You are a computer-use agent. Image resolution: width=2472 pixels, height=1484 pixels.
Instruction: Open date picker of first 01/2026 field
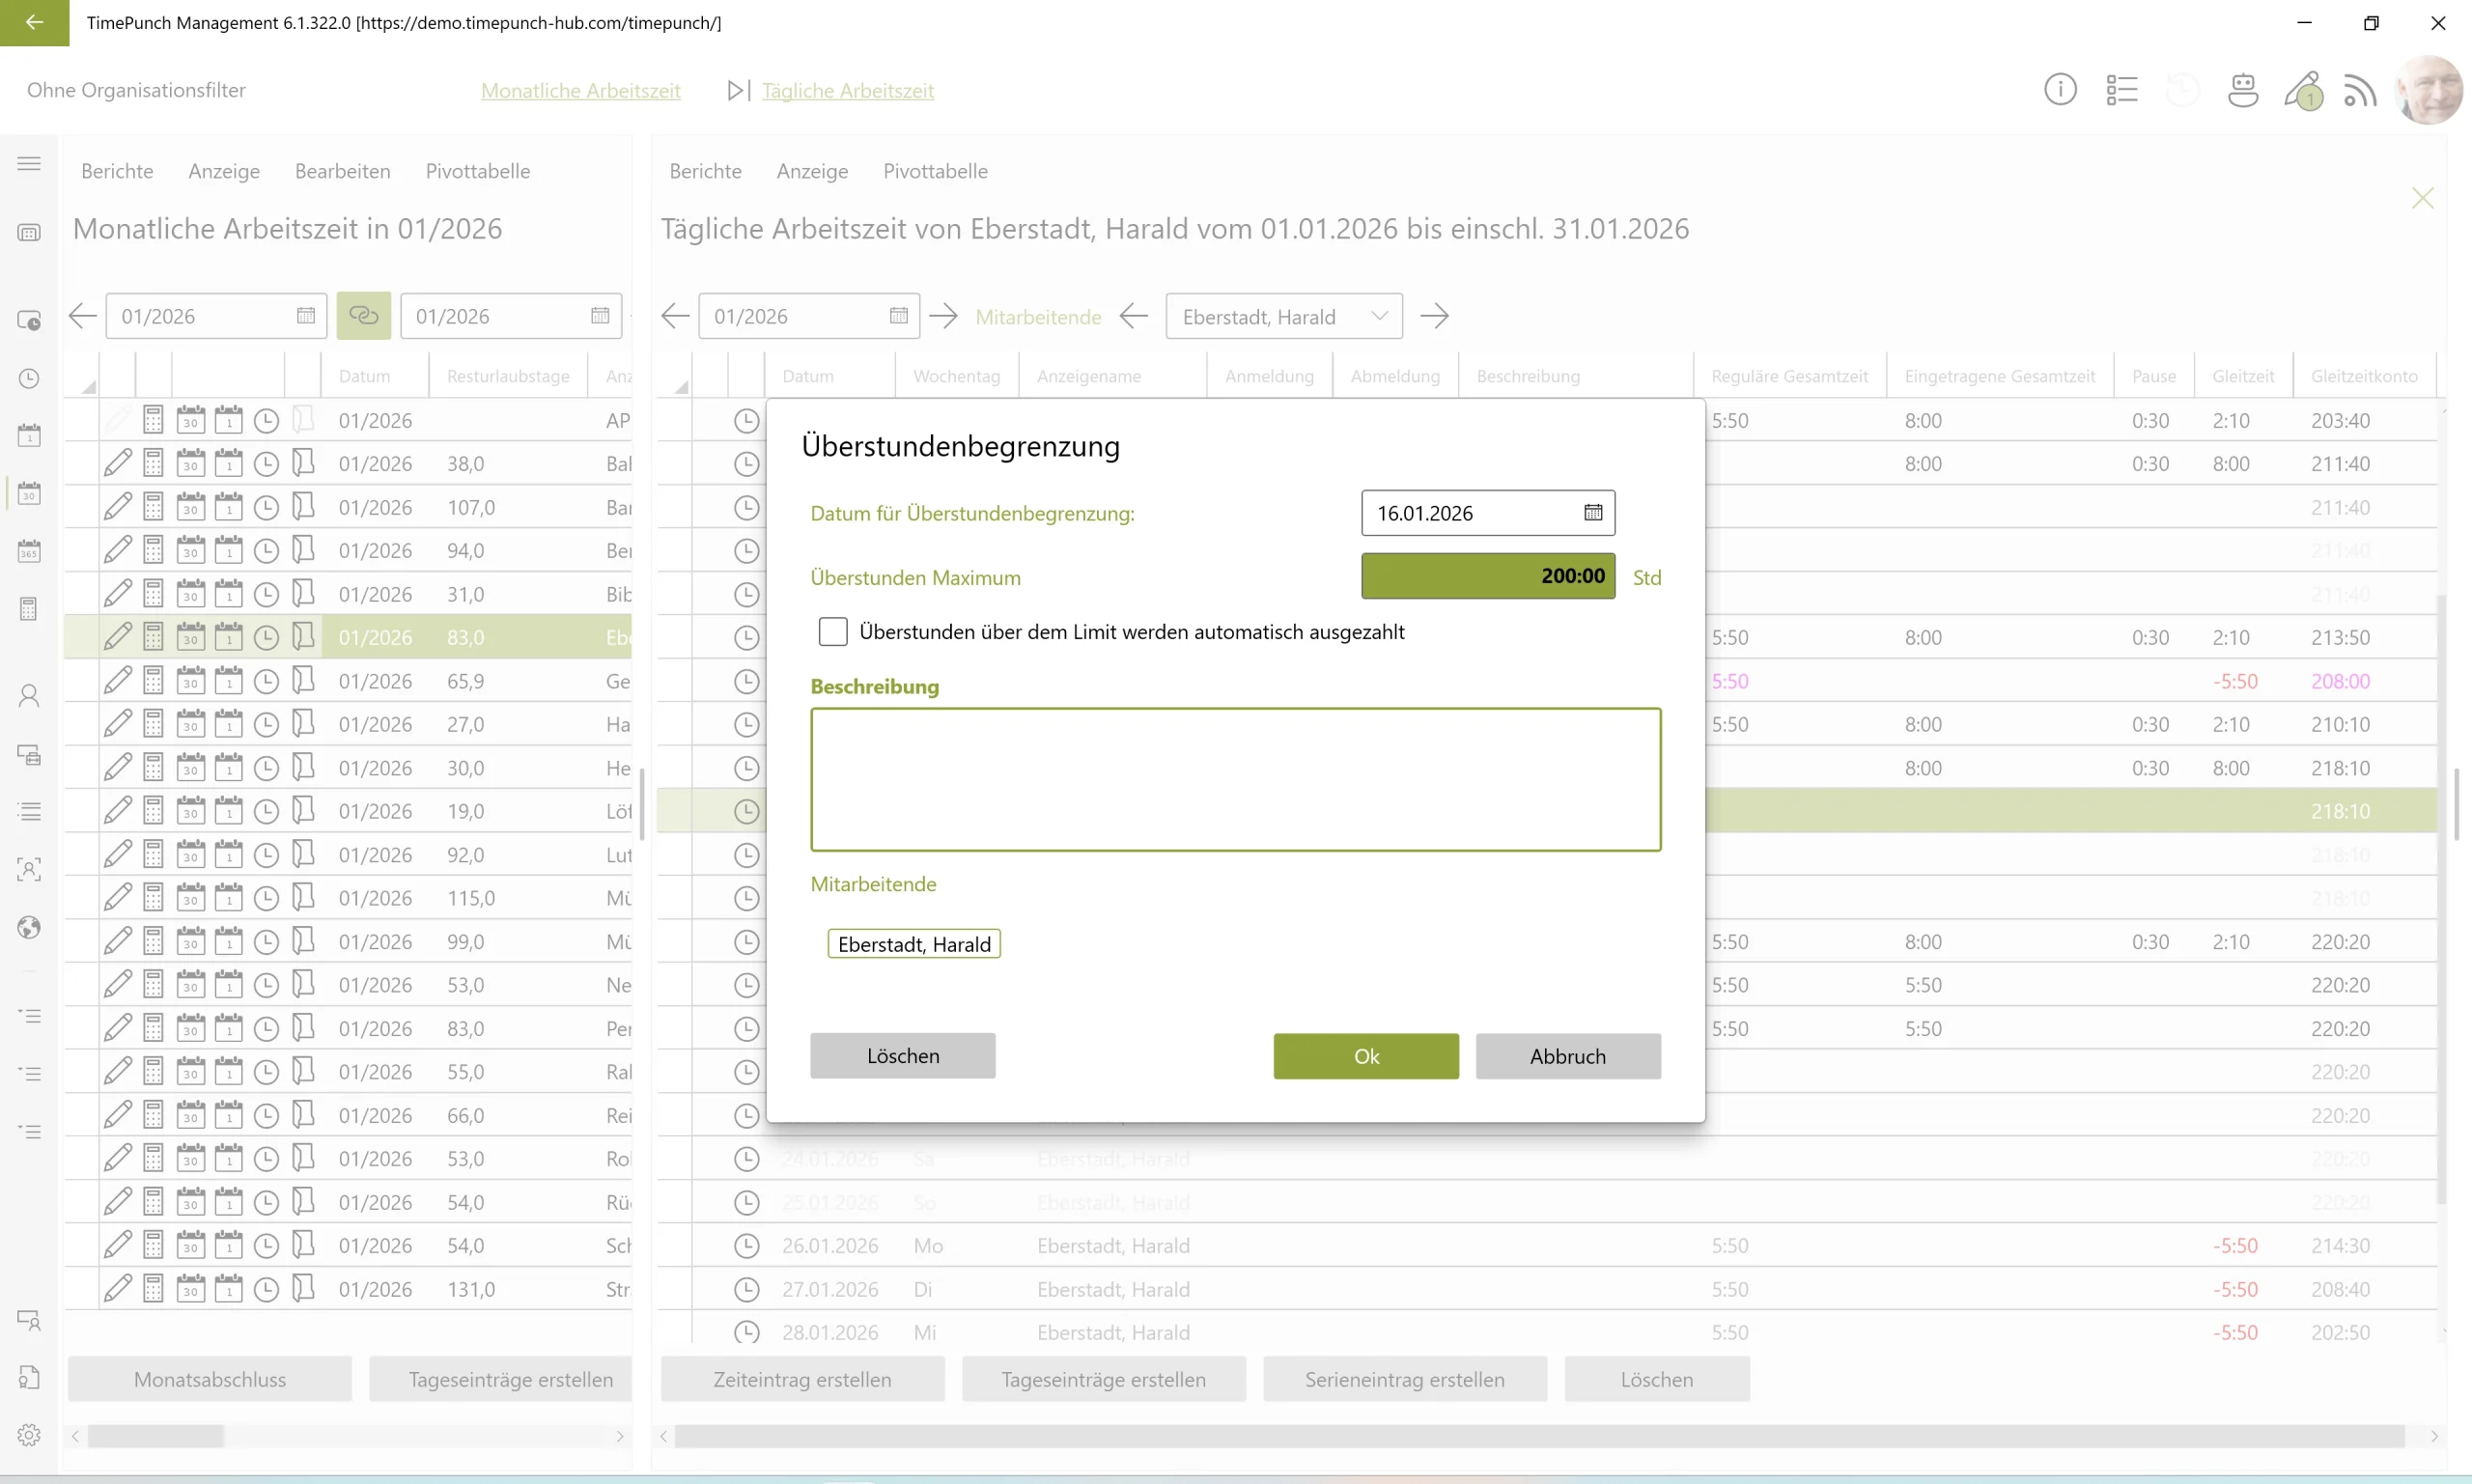(306, 316)
